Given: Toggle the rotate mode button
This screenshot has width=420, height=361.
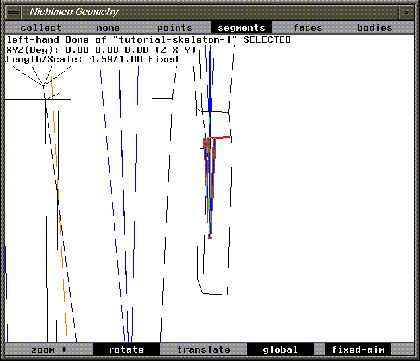Looking at the screenshot, I should pyautogui.click(x=126, y=350).
